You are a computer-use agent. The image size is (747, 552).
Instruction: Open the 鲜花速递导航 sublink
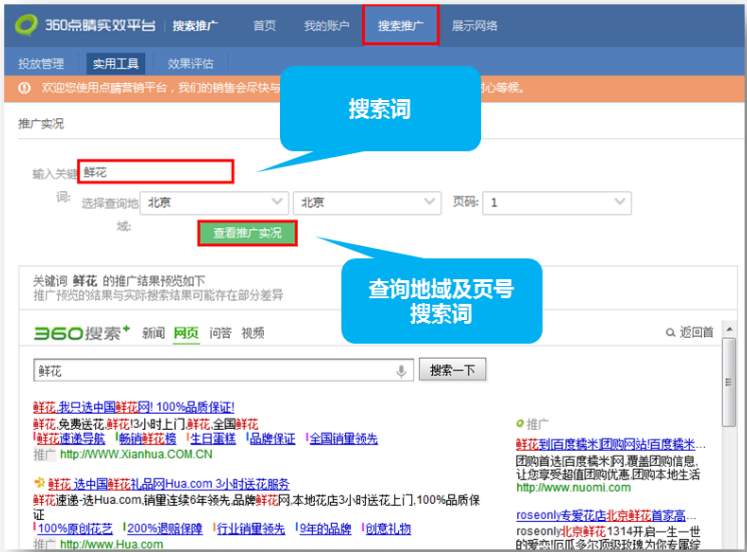(71, 439)
